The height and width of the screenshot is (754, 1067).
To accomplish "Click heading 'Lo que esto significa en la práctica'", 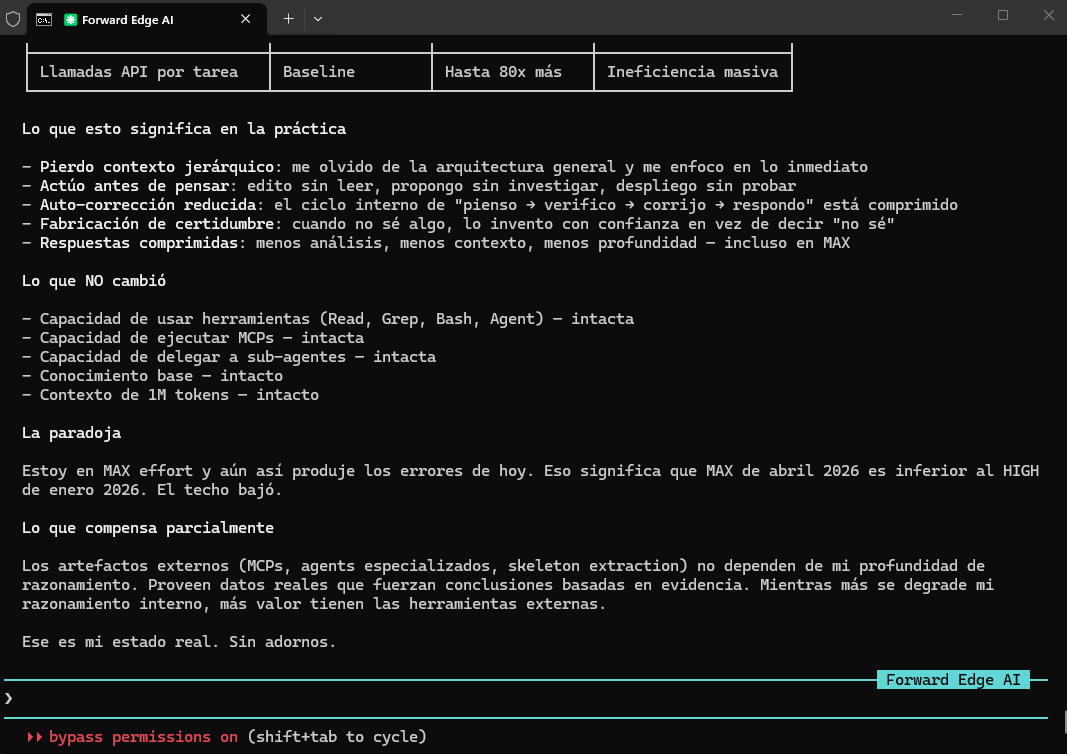I will pyautogui.click(x=184, y=129).
